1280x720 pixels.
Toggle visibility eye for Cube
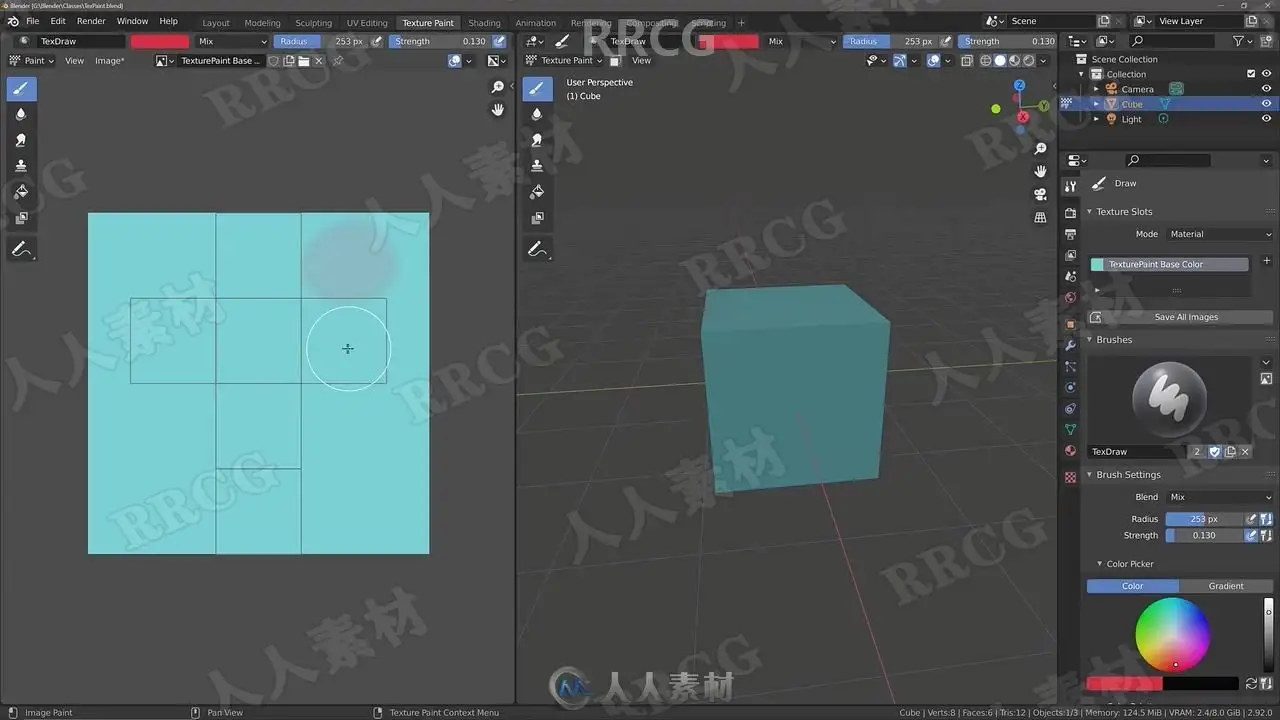tap(1266, 104)
